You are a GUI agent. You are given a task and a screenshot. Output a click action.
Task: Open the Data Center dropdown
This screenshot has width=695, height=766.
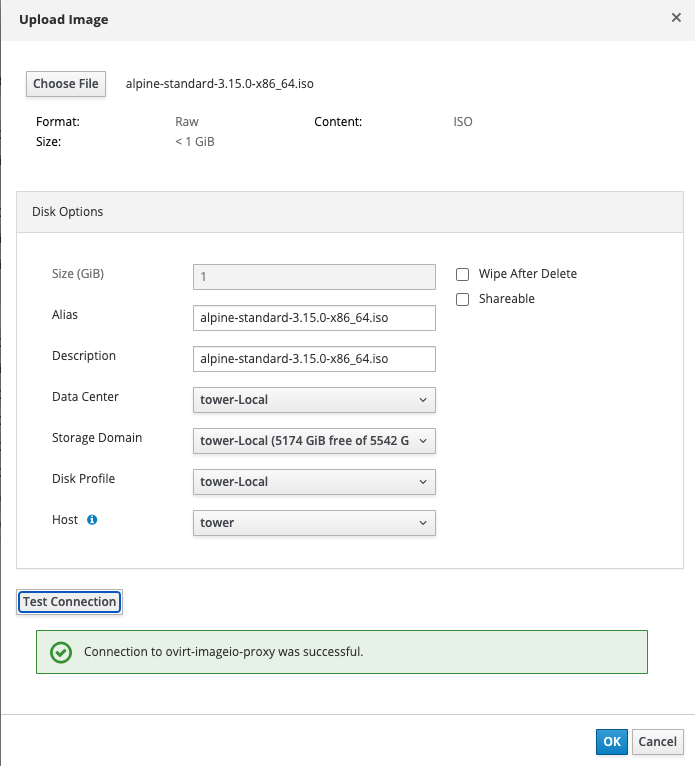pos(314,400)
